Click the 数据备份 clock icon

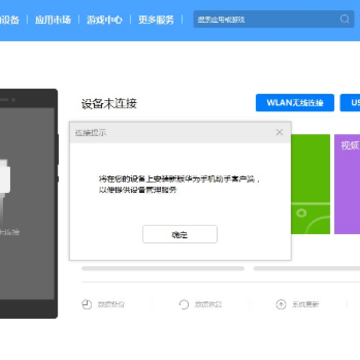tap(87, 304)
